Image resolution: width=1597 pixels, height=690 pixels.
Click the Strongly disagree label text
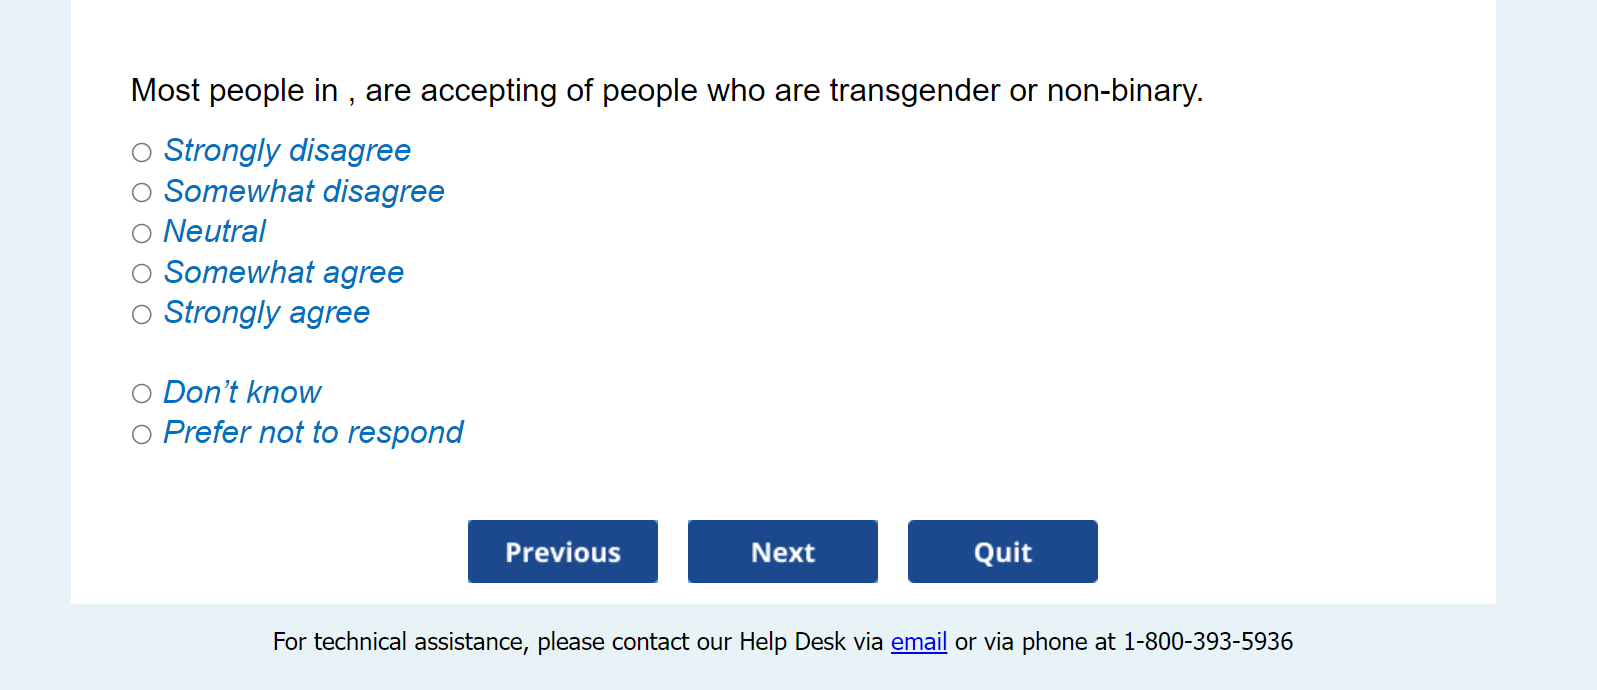coord(287,150)
